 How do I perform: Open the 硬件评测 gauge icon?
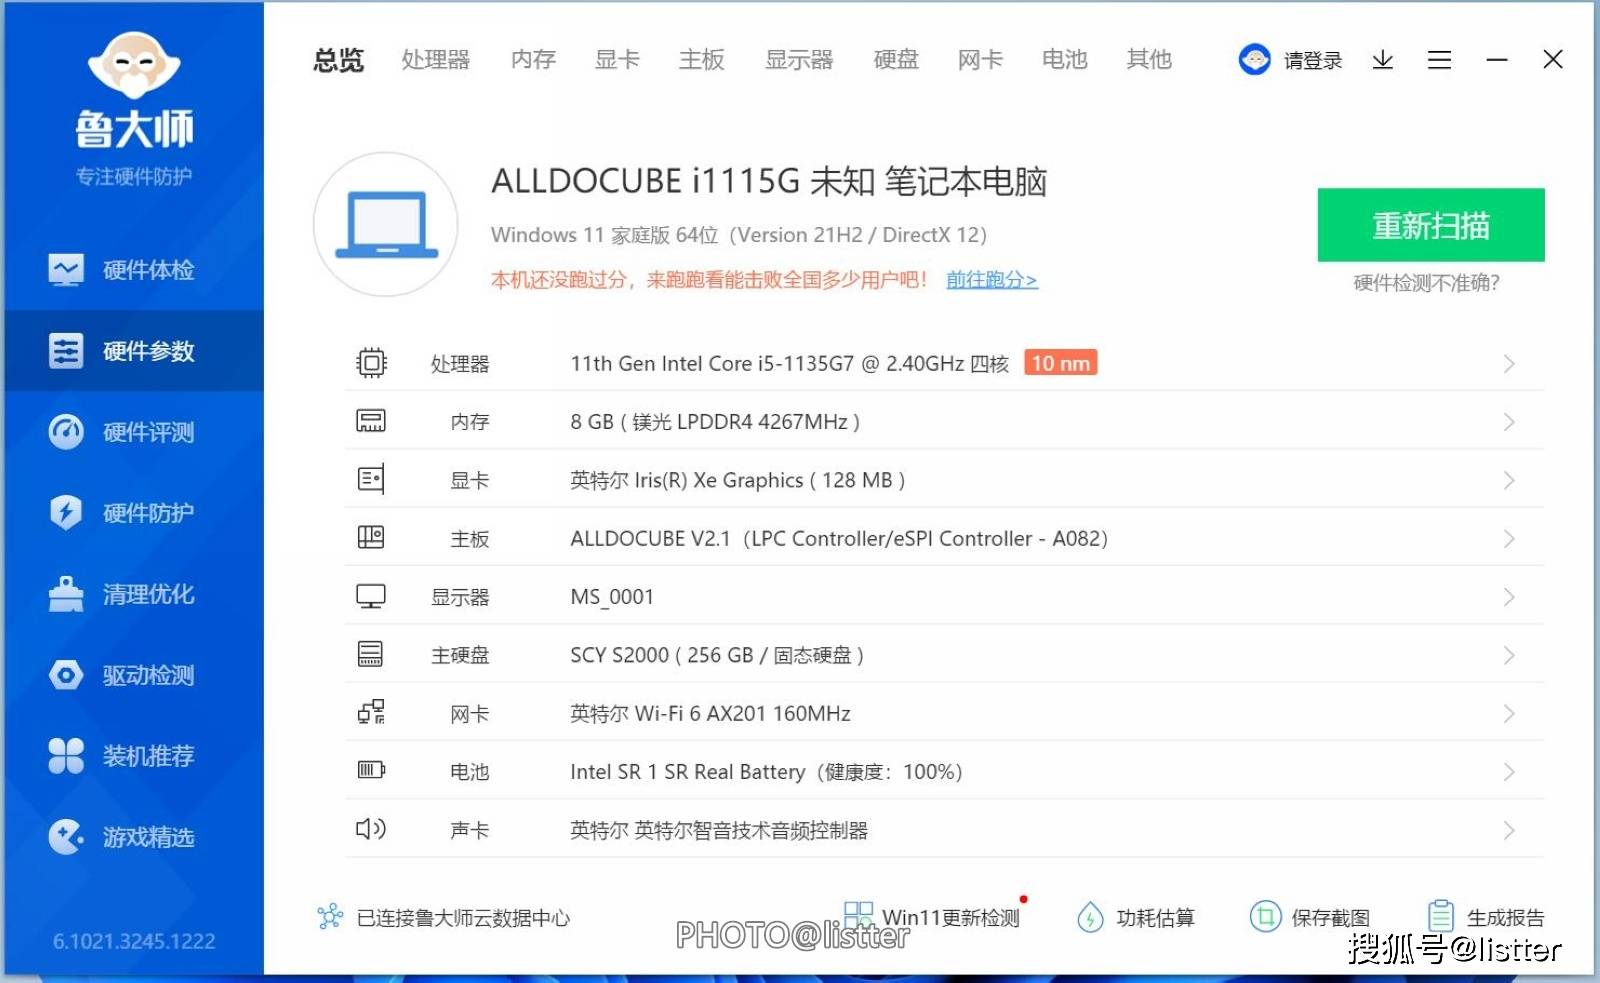click(66, 432)
